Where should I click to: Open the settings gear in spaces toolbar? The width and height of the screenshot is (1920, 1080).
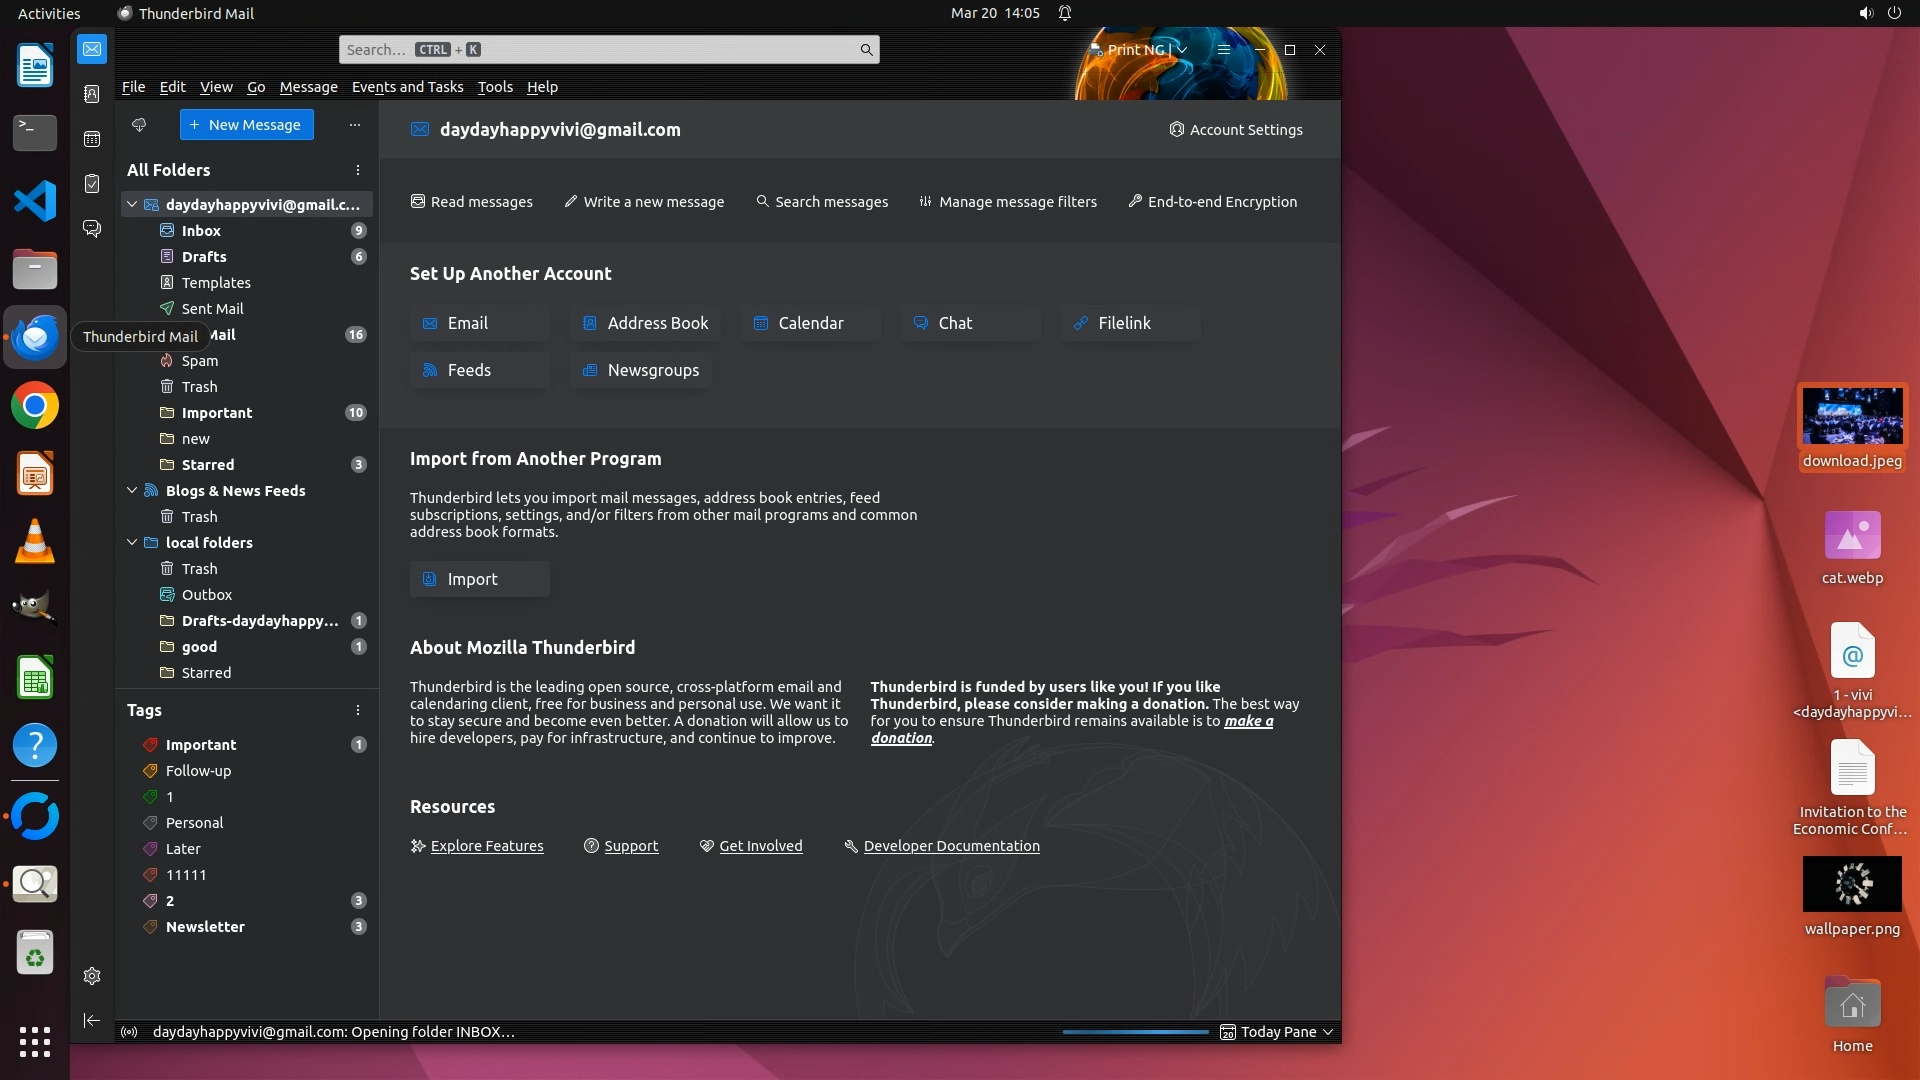92,976
